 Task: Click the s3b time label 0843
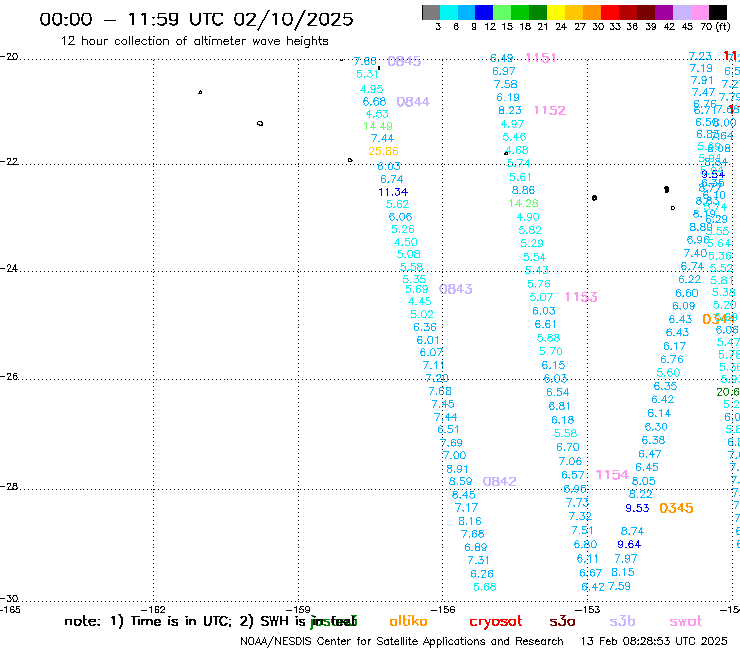455,289
